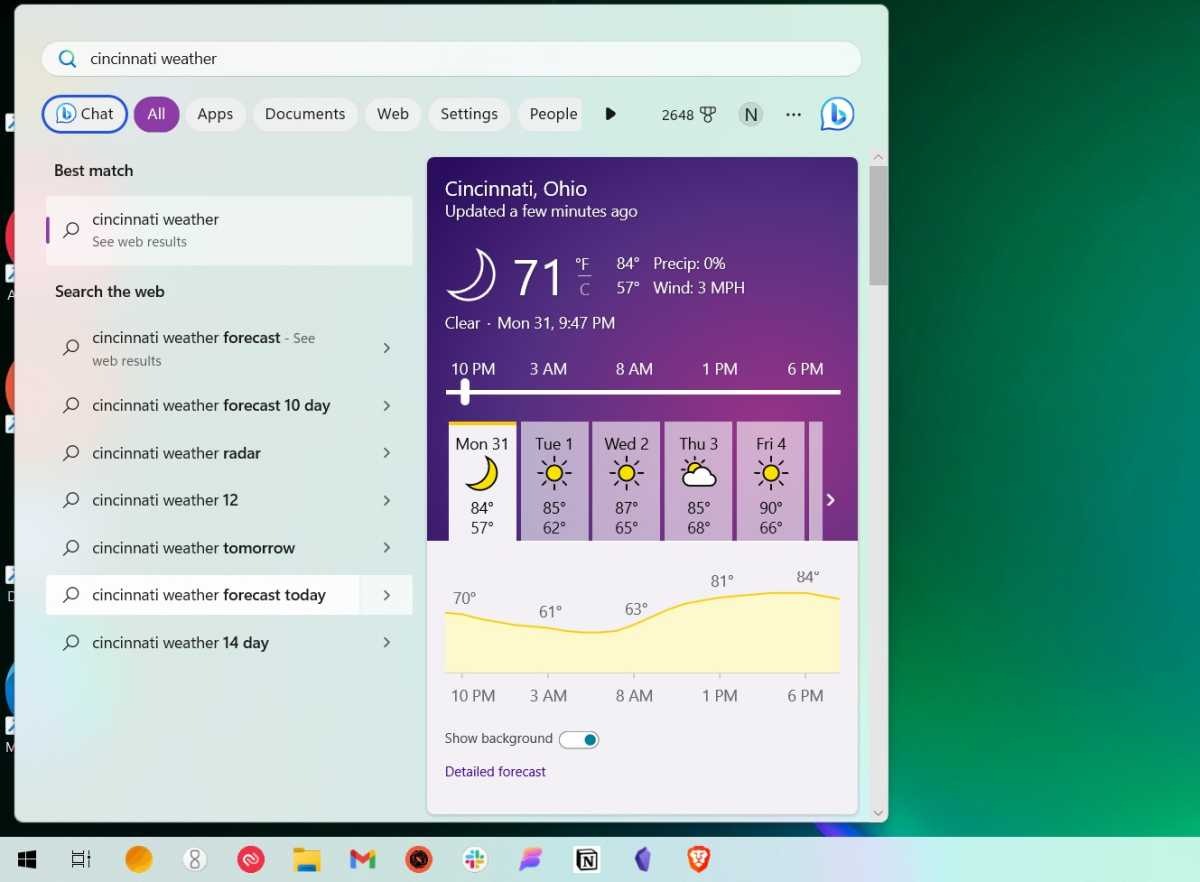Click the hourly forecast time slider handle
Image resolution: width=1200 pixels, height=882 pixels.
464,392
